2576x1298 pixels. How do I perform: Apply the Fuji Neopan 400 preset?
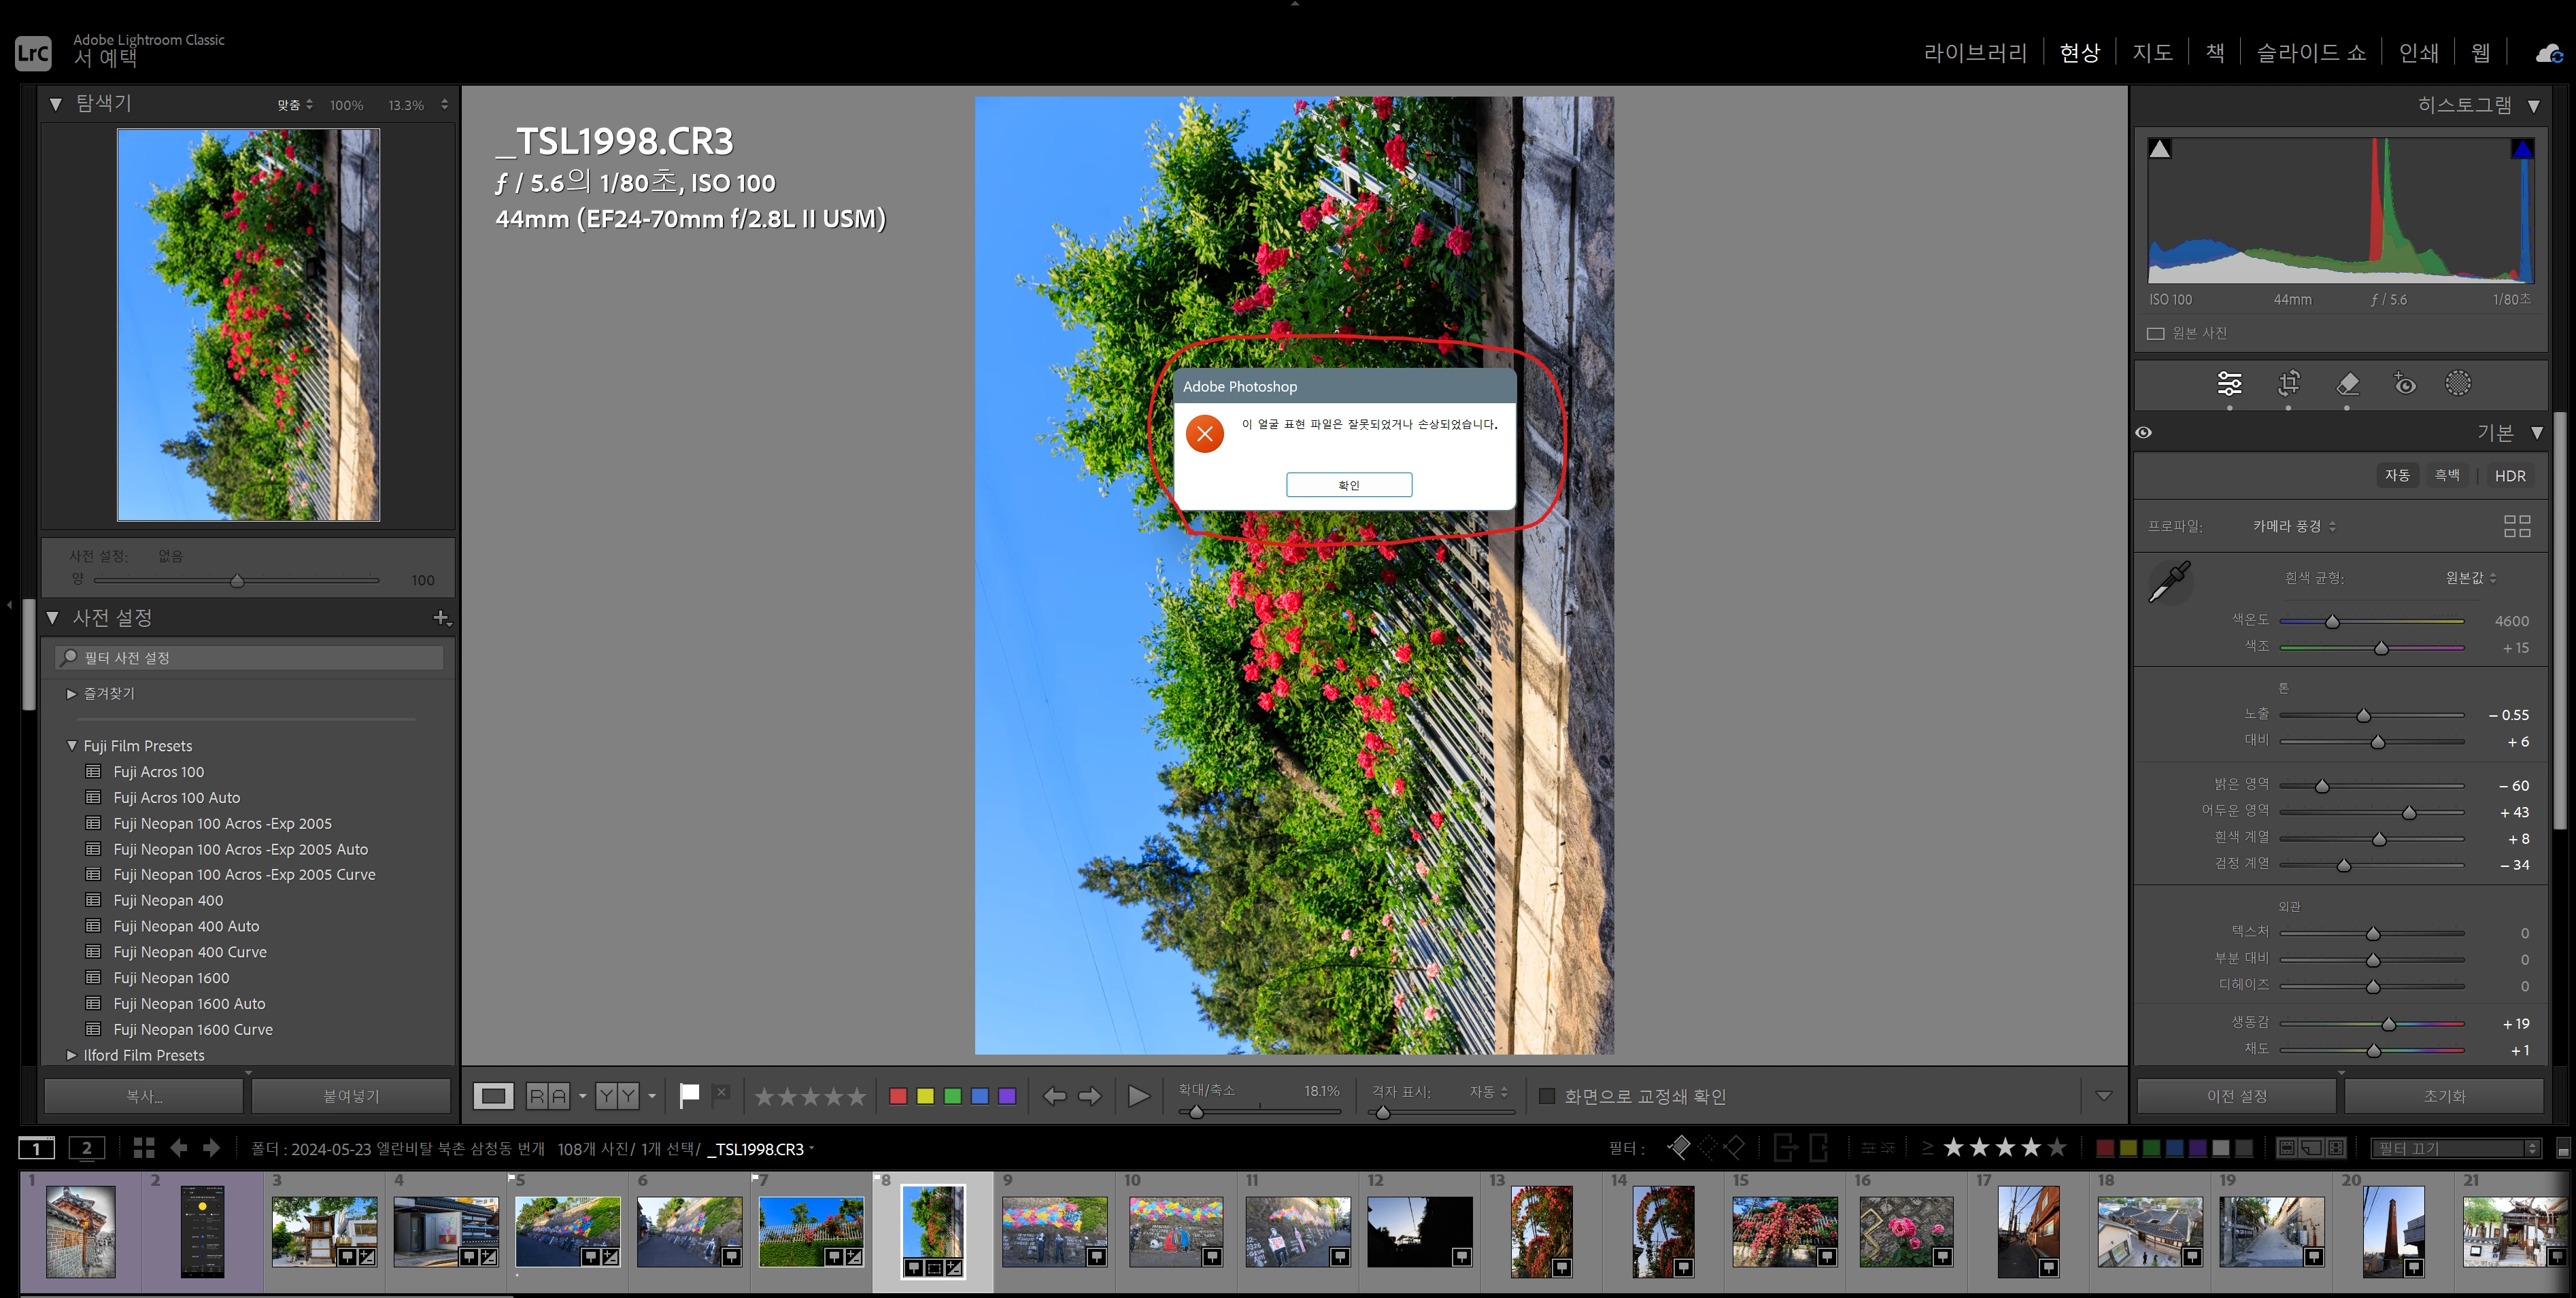click(168, 900)
